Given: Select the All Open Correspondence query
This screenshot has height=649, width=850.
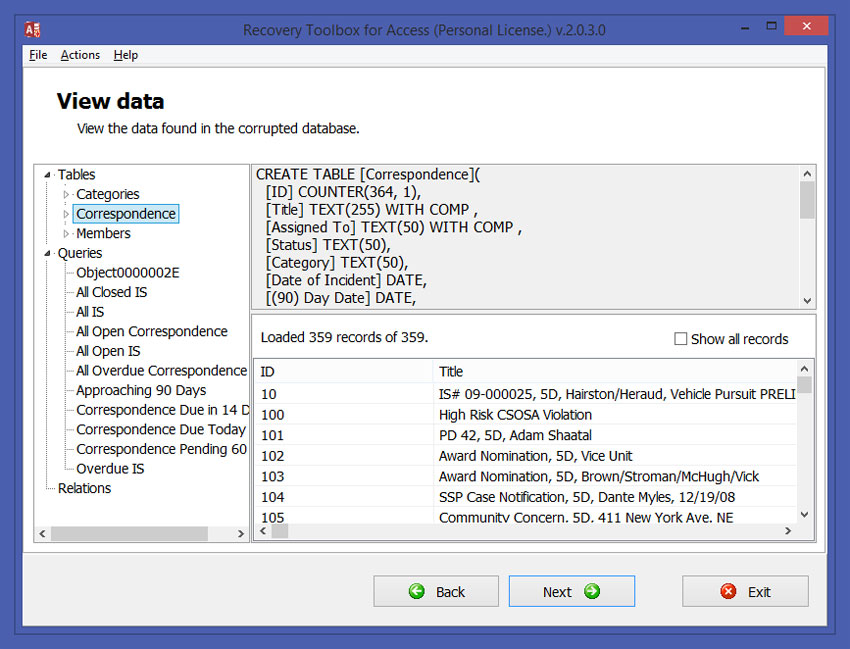Looking at the screenshot, I should coord(152,332).
